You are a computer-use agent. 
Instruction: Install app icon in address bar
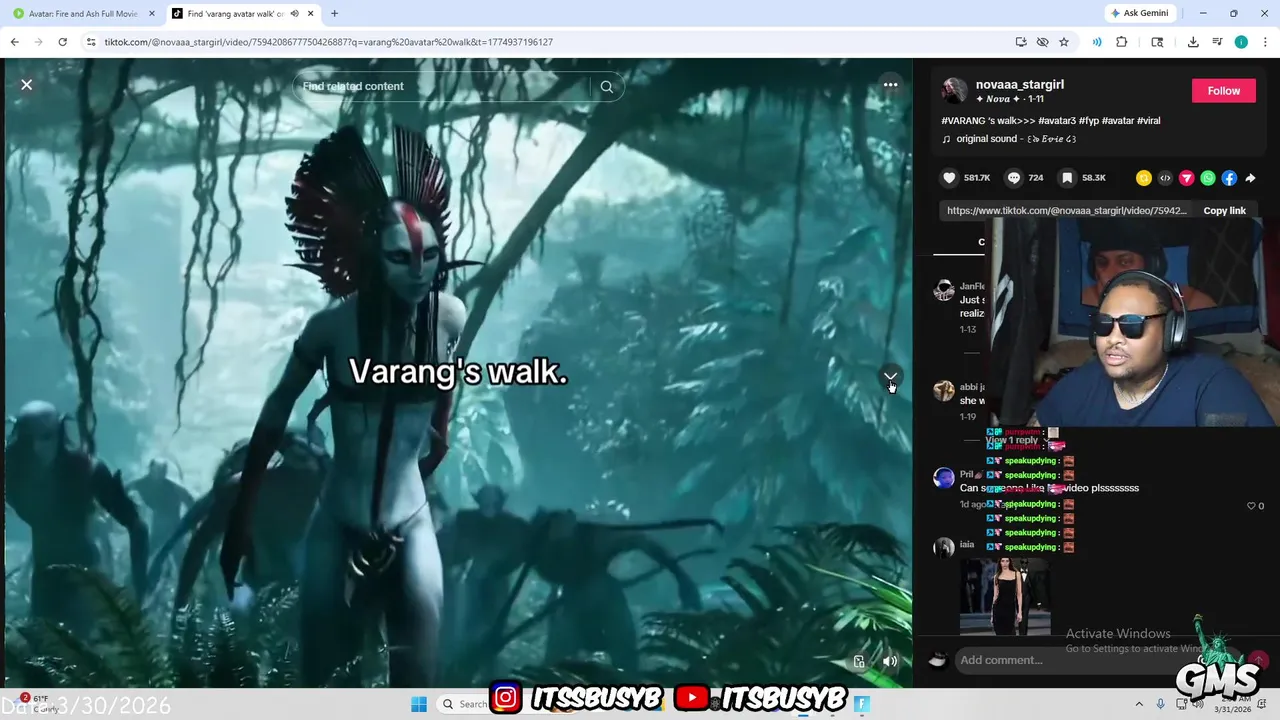1021,42
